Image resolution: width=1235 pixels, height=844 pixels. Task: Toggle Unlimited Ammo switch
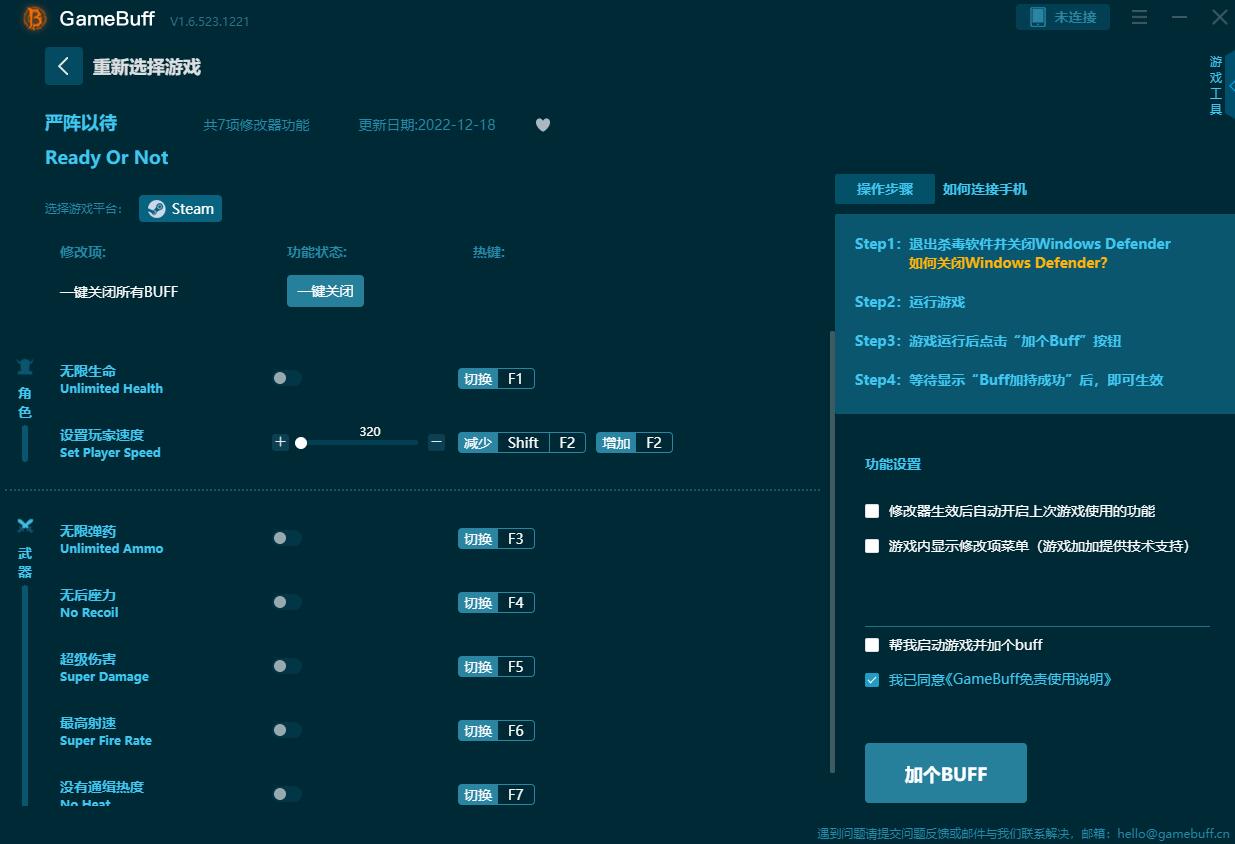tap(287, 538)
